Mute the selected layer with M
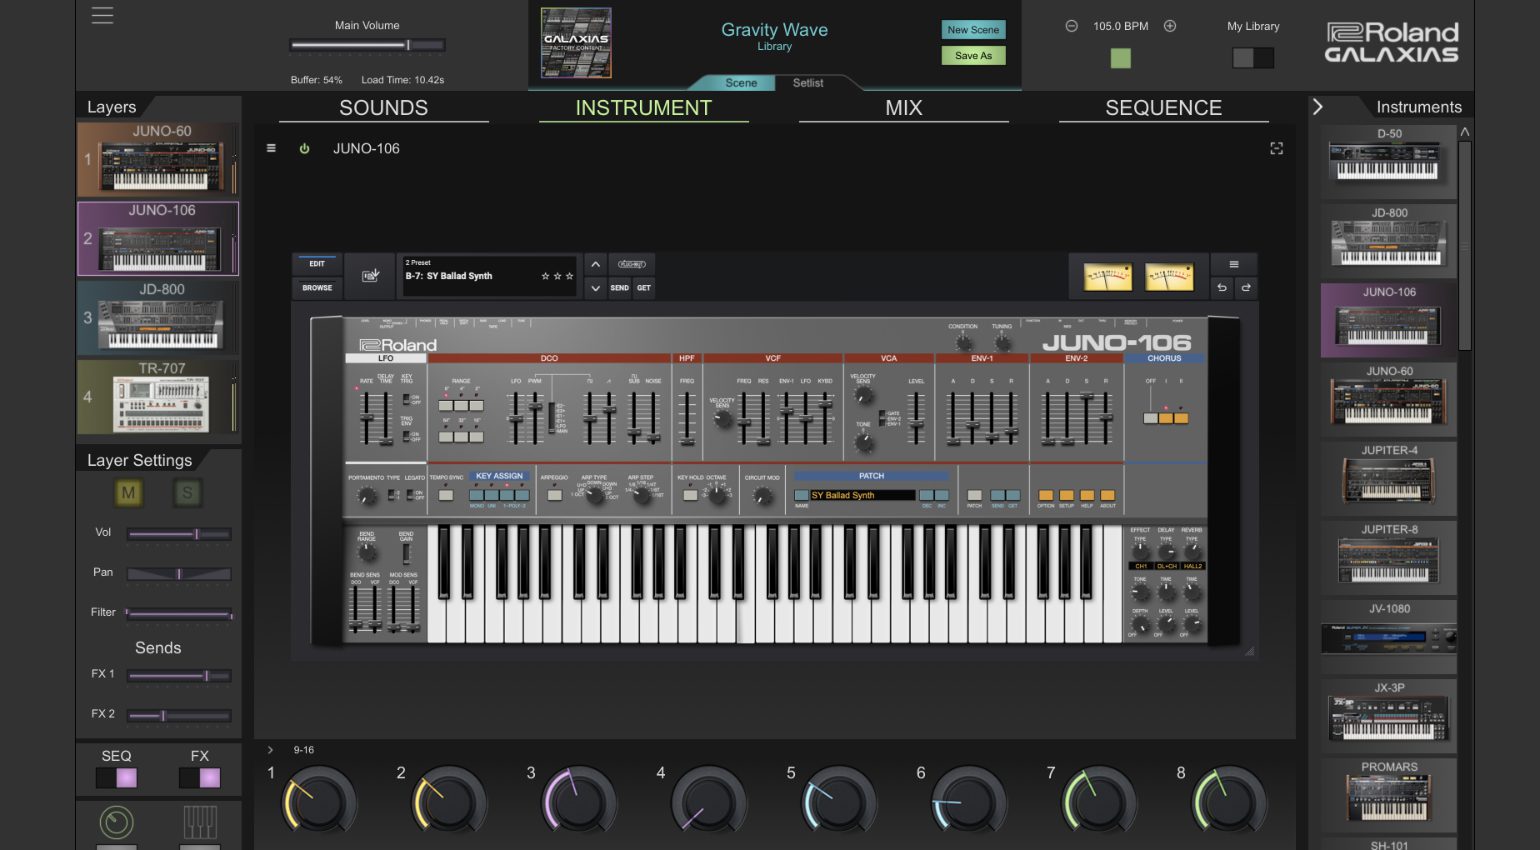 pyautogui.click(x=128, y=492)
